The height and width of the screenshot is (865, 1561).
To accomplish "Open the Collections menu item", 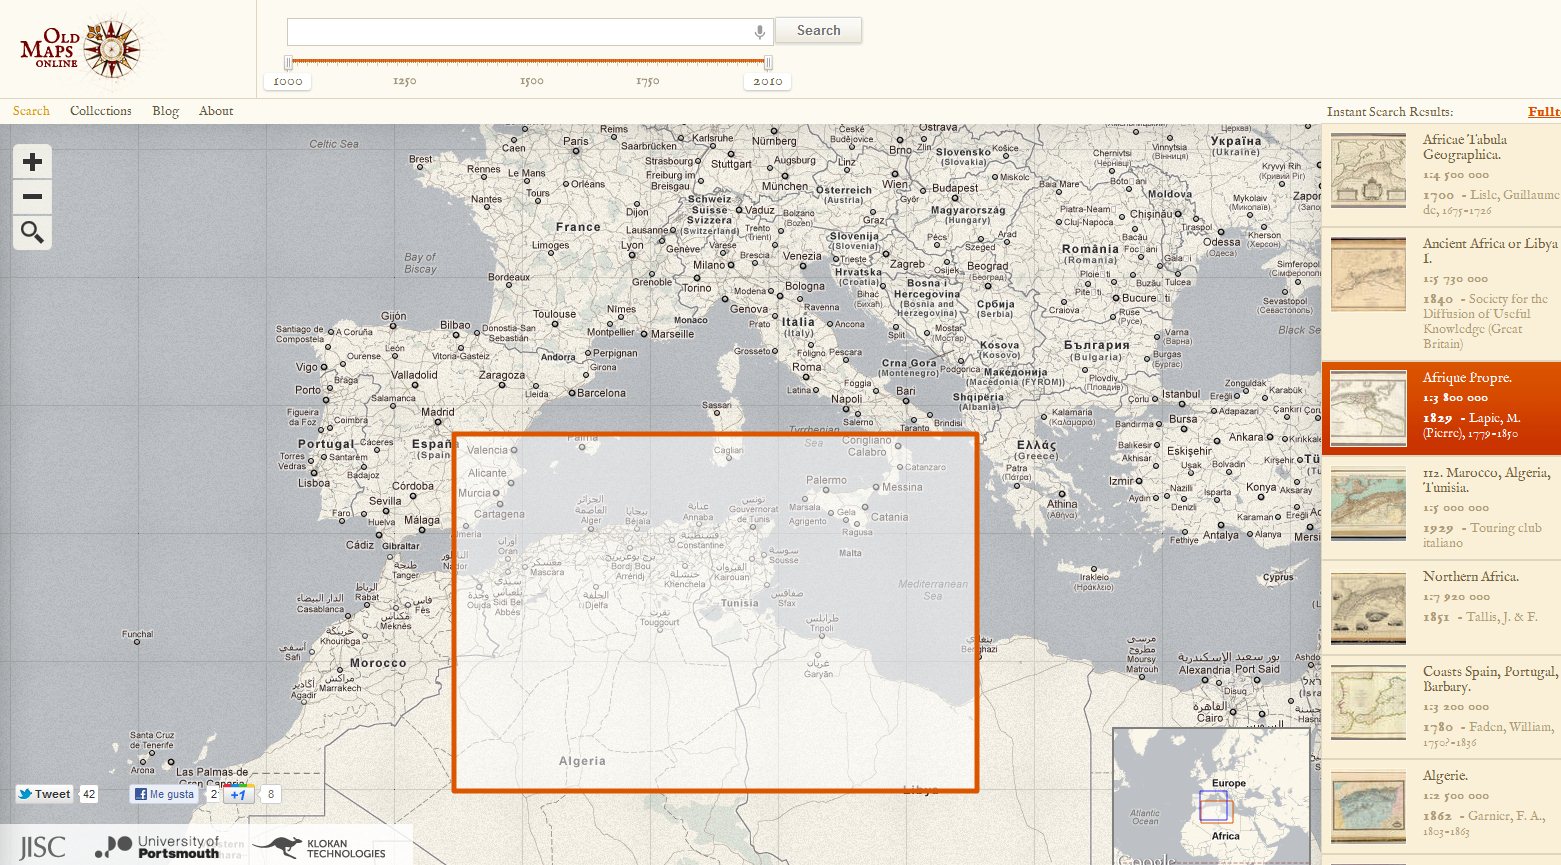I will 99,111.
